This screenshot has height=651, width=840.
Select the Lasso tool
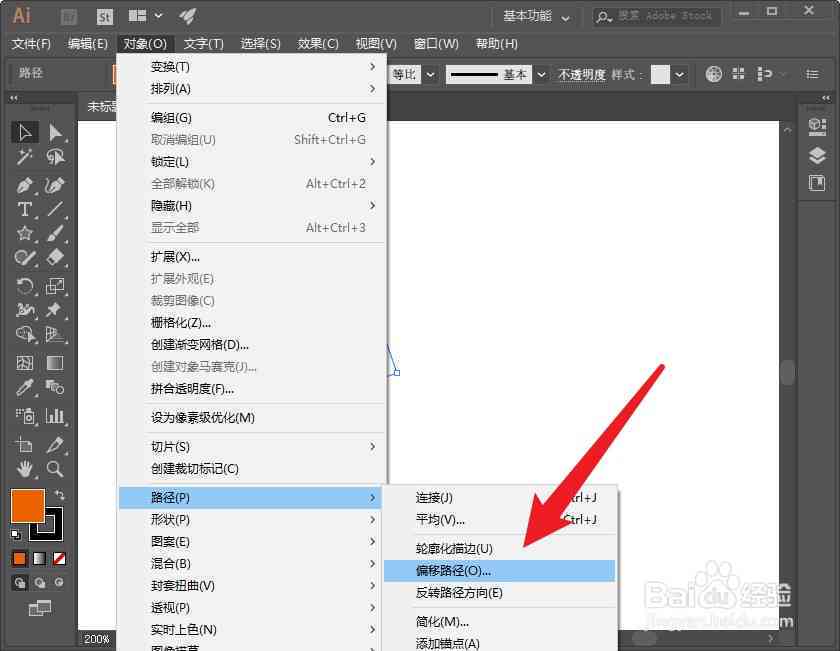[x=55, y=157]
